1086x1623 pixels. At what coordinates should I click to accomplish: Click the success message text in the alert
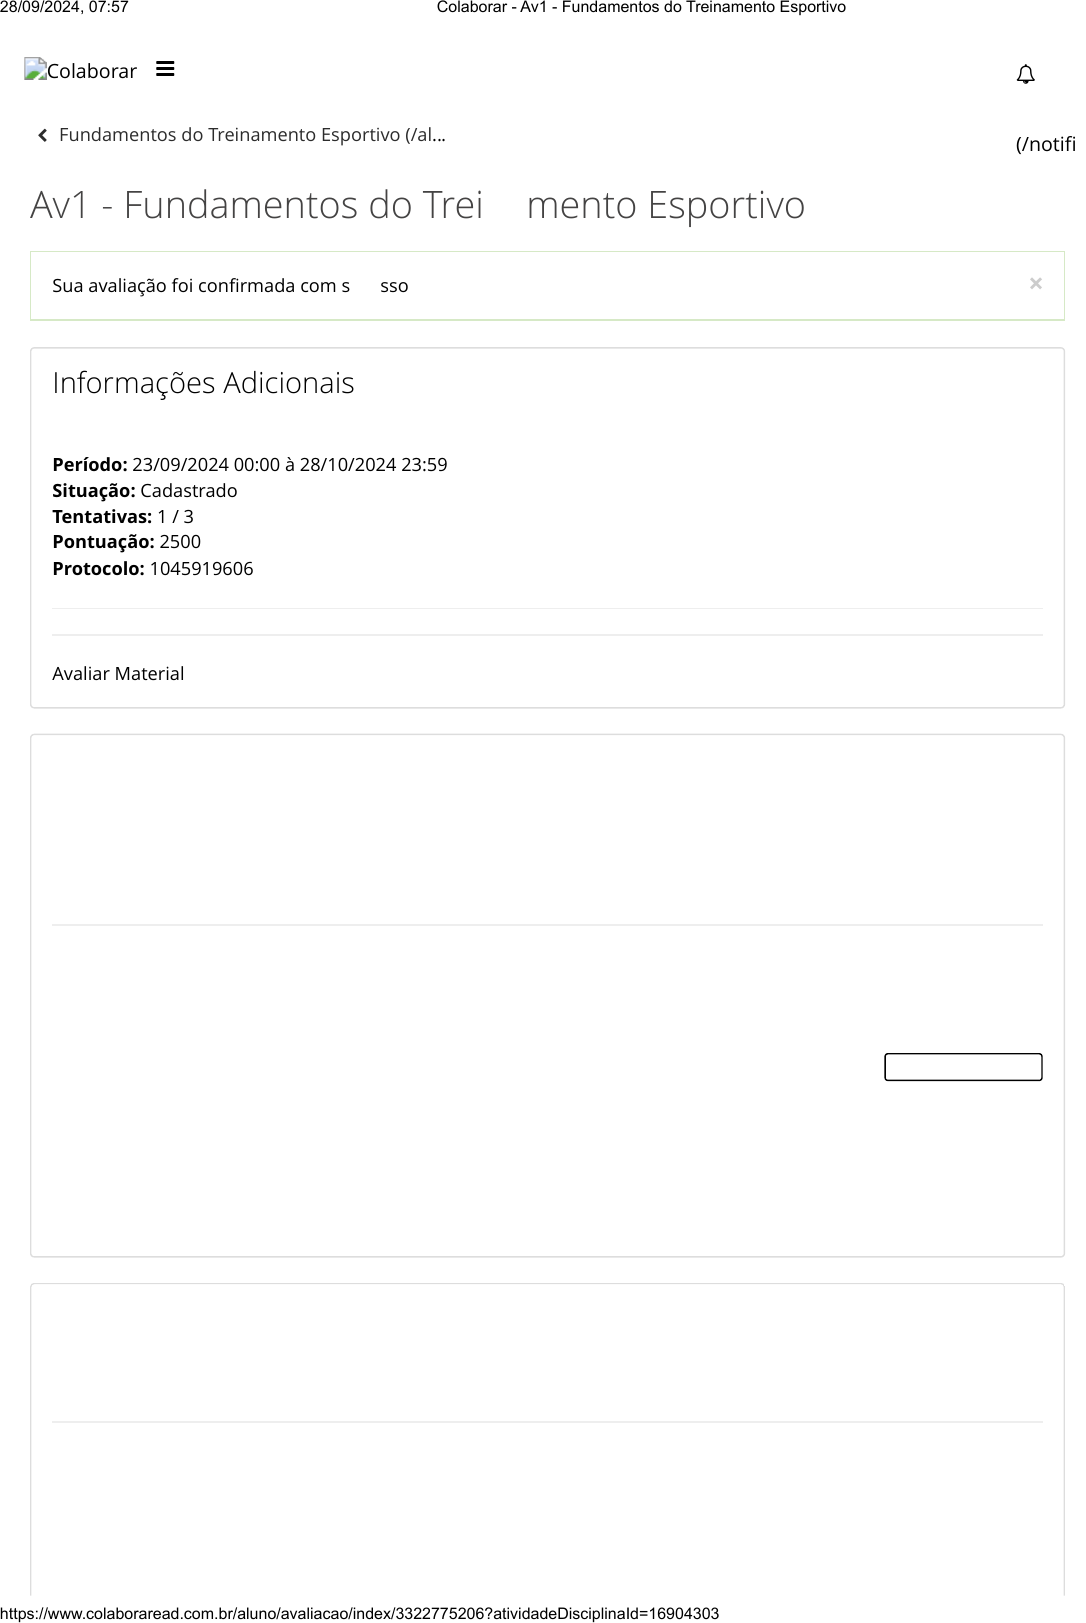tap(230, 286)
